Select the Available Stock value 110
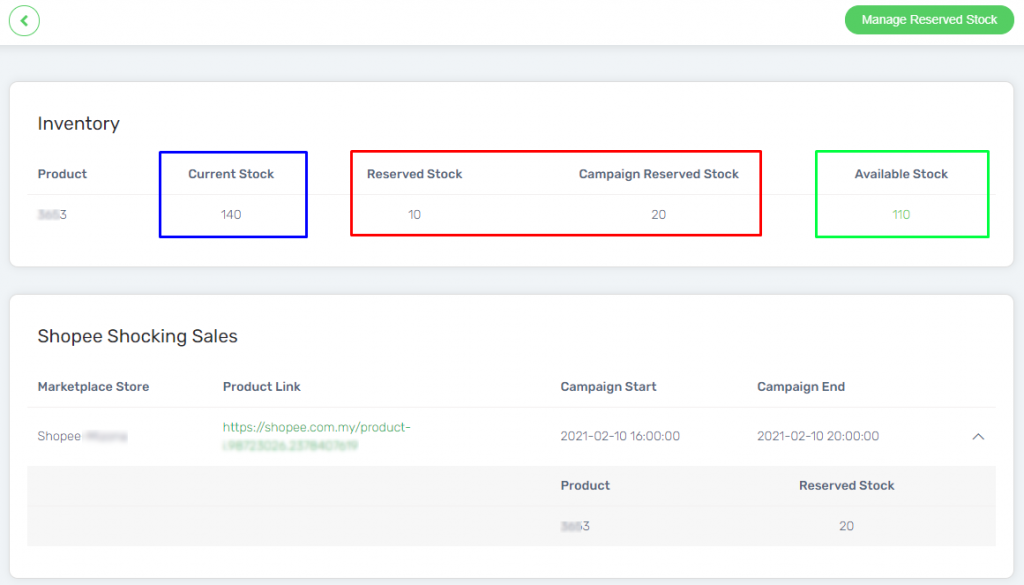This screenshot has height=585, width=1024. [901, 214]
